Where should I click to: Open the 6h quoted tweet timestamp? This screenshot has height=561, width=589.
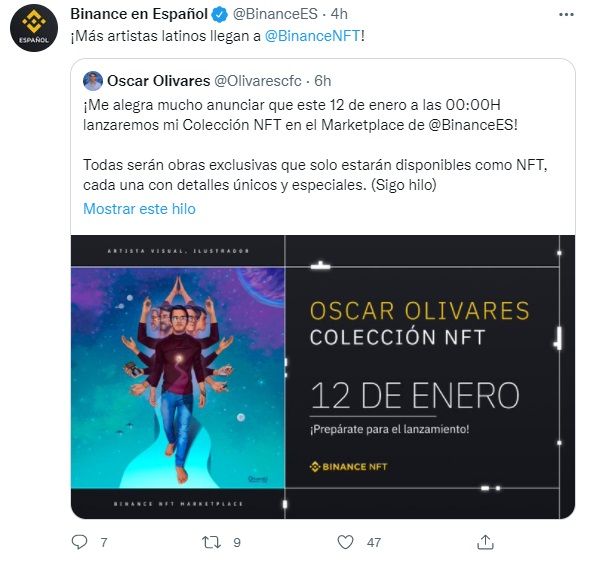tap(323, 81)
